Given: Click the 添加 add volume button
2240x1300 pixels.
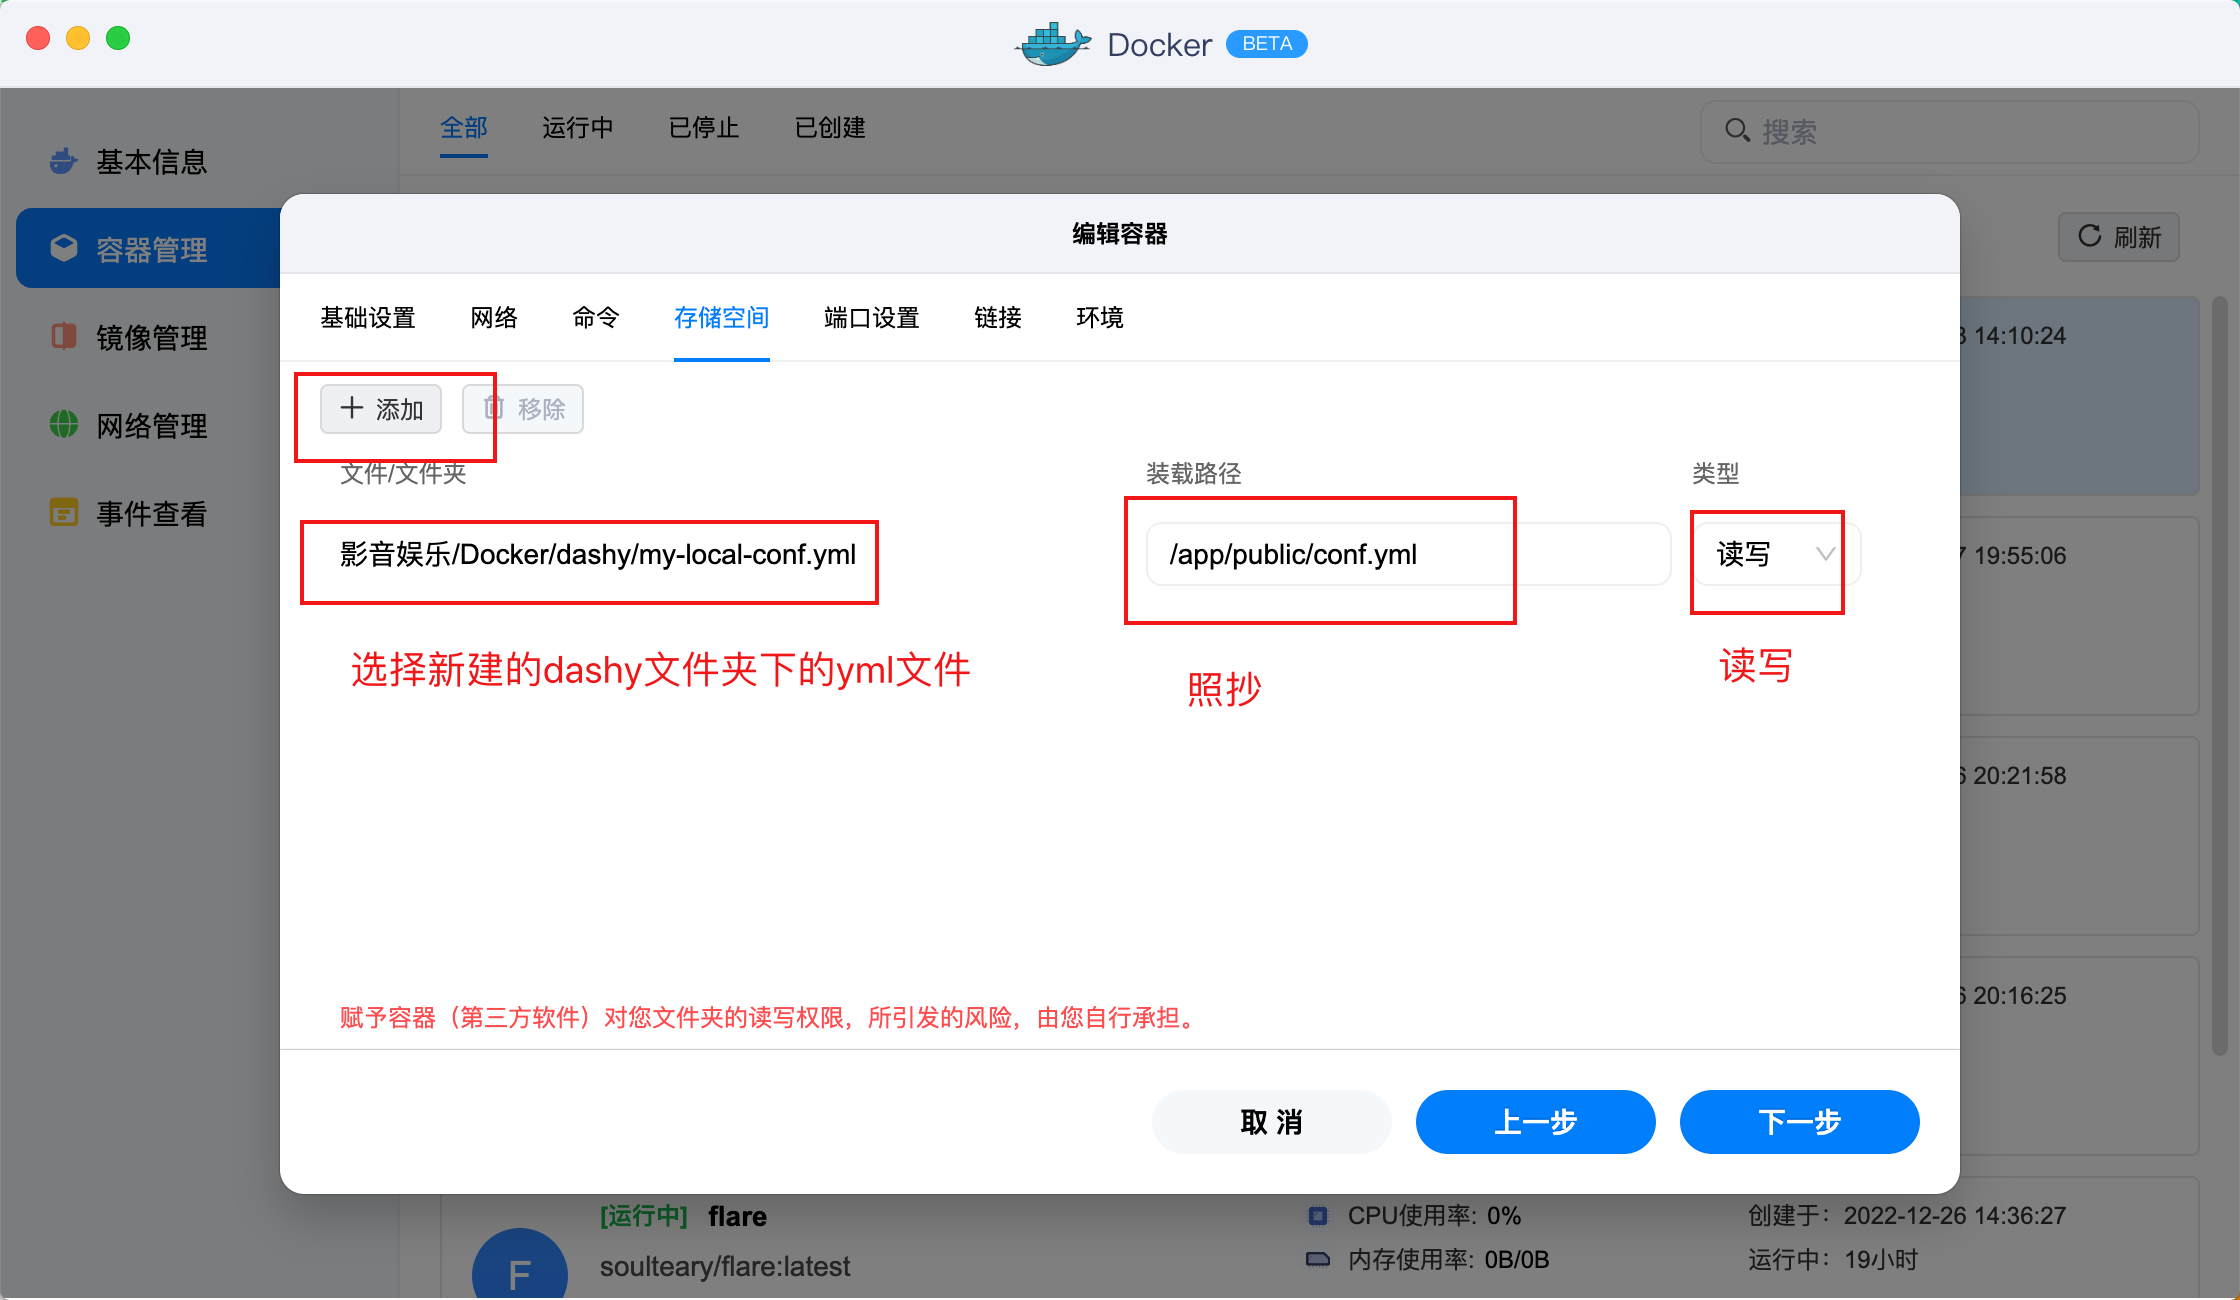Looking at the screenshot, I should click(380, 408).
